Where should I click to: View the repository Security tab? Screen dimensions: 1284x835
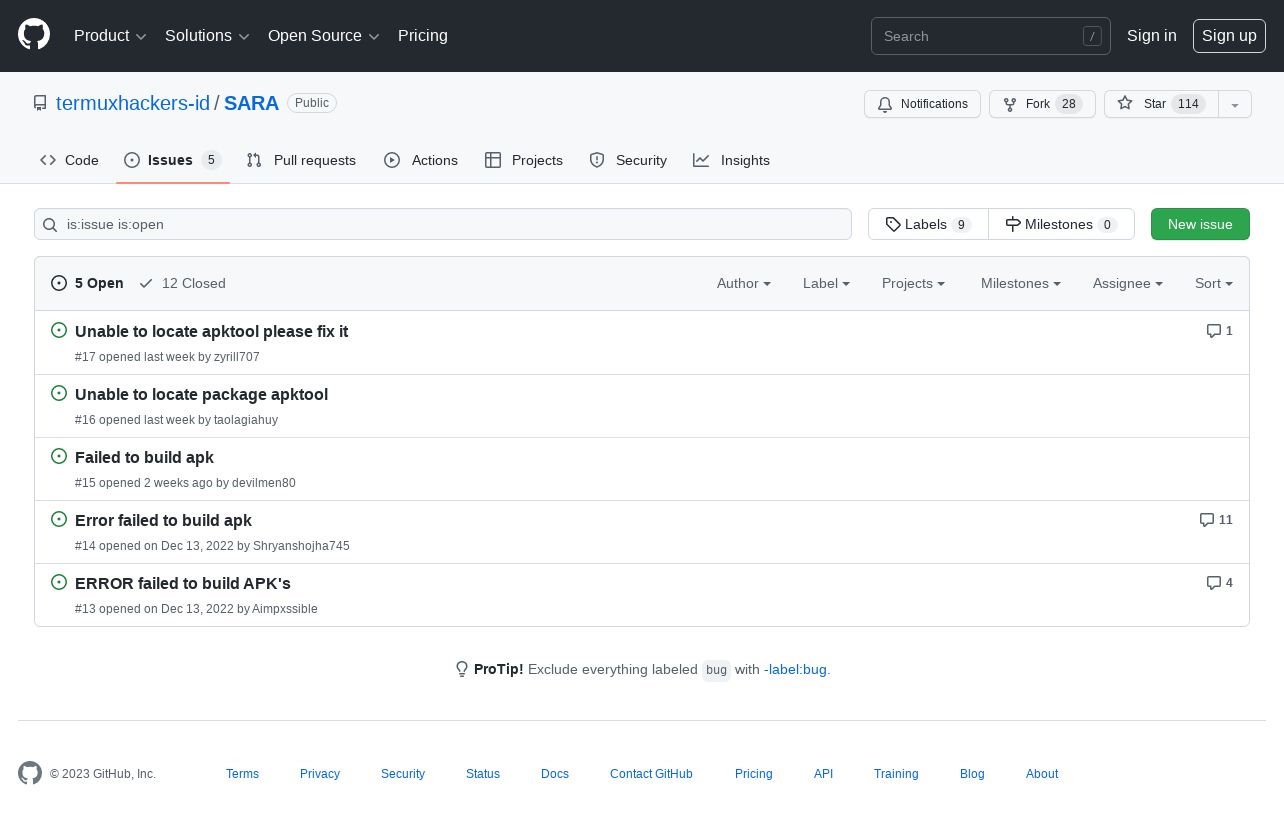[x=628, y=160]
